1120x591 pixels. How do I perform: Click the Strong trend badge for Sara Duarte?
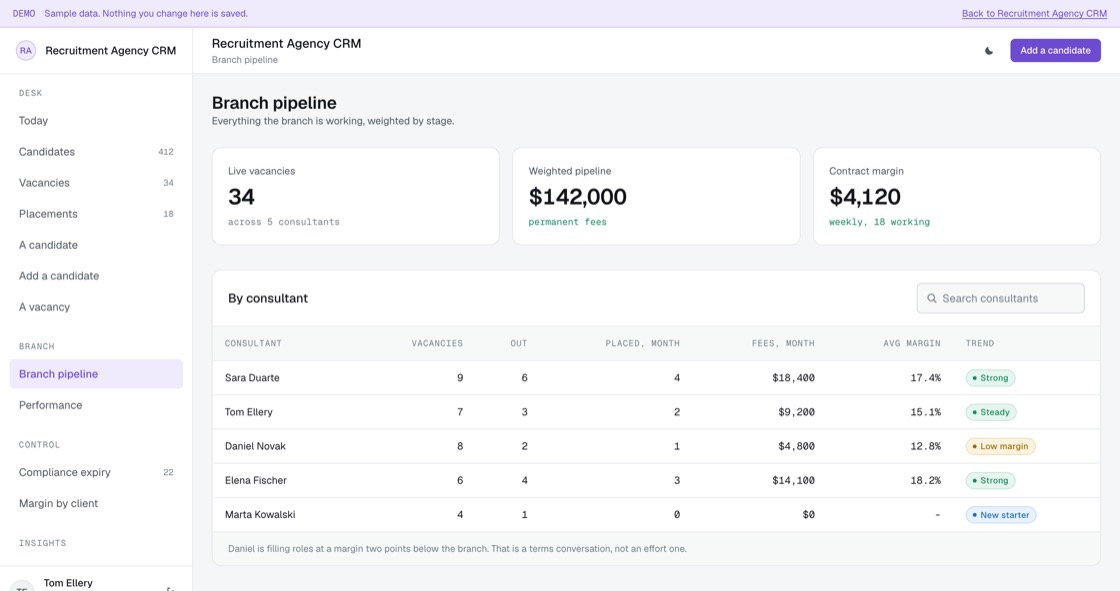coord(990,378)
